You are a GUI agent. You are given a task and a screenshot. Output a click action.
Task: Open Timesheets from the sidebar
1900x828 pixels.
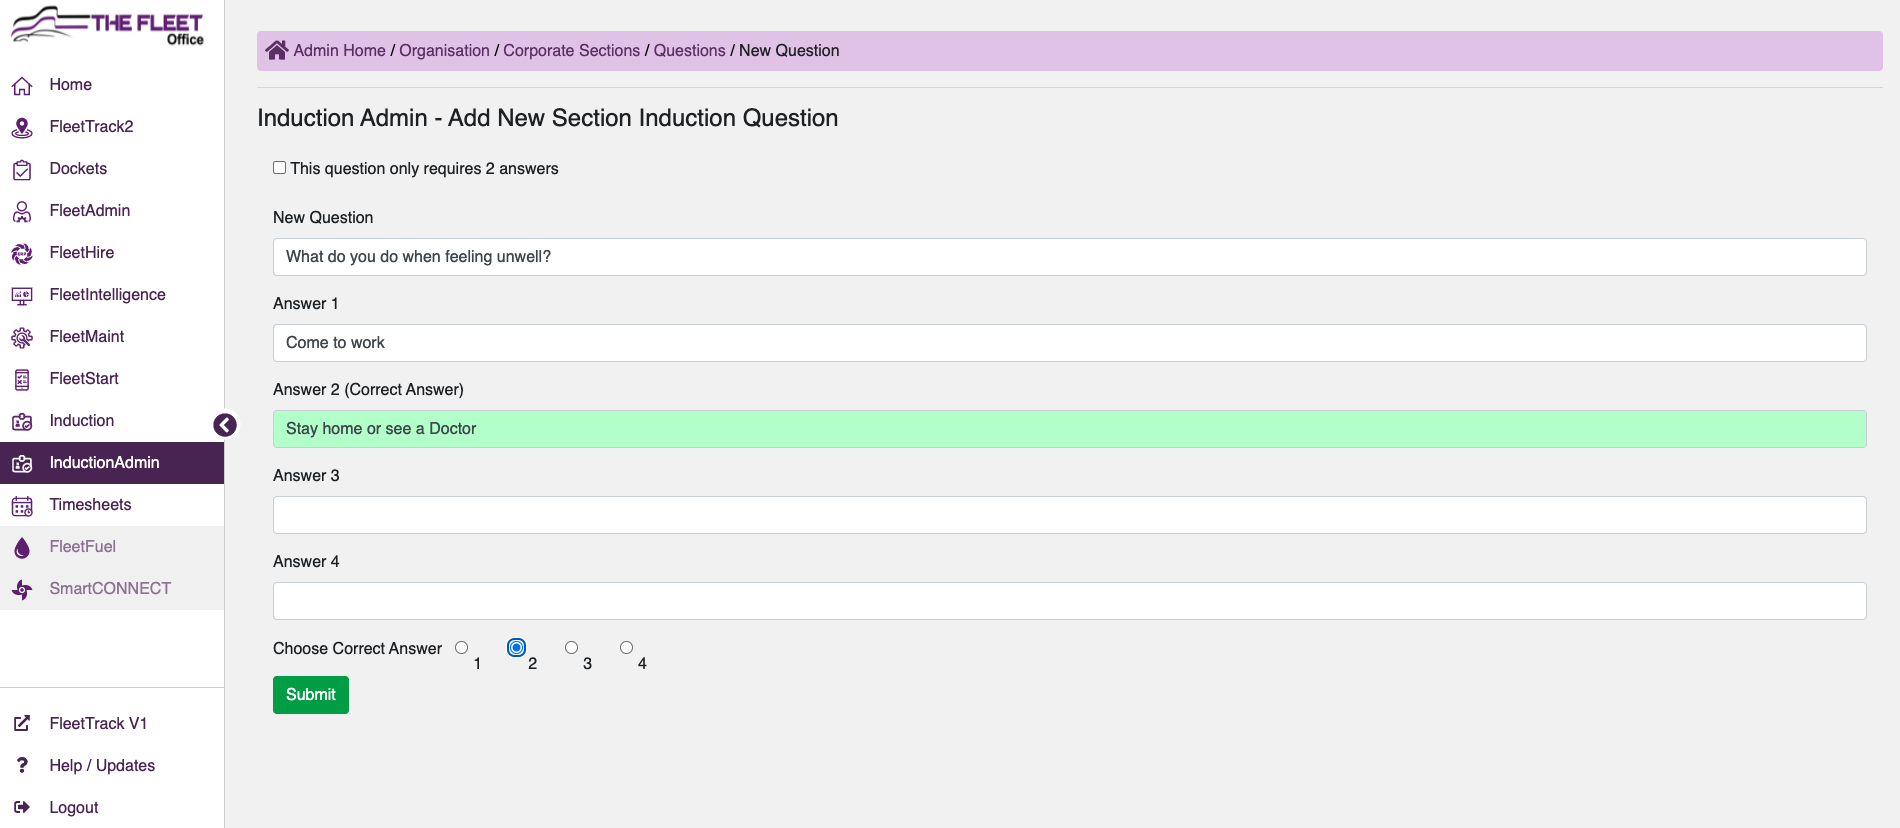click(x=112, y=505)
